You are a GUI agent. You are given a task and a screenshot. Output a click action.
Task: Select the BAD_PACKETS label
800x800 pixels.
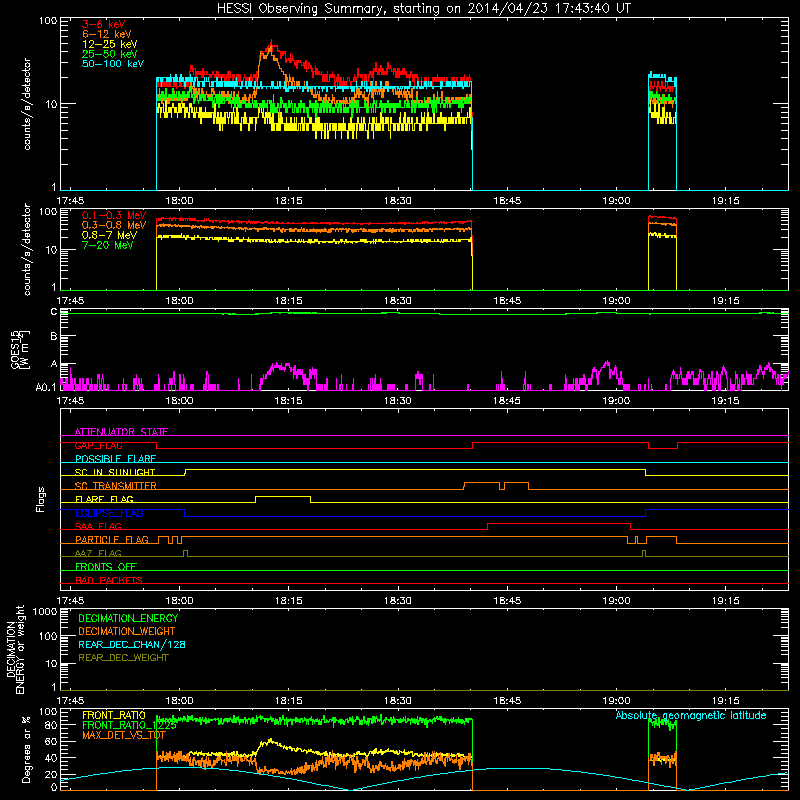(109, 580)
